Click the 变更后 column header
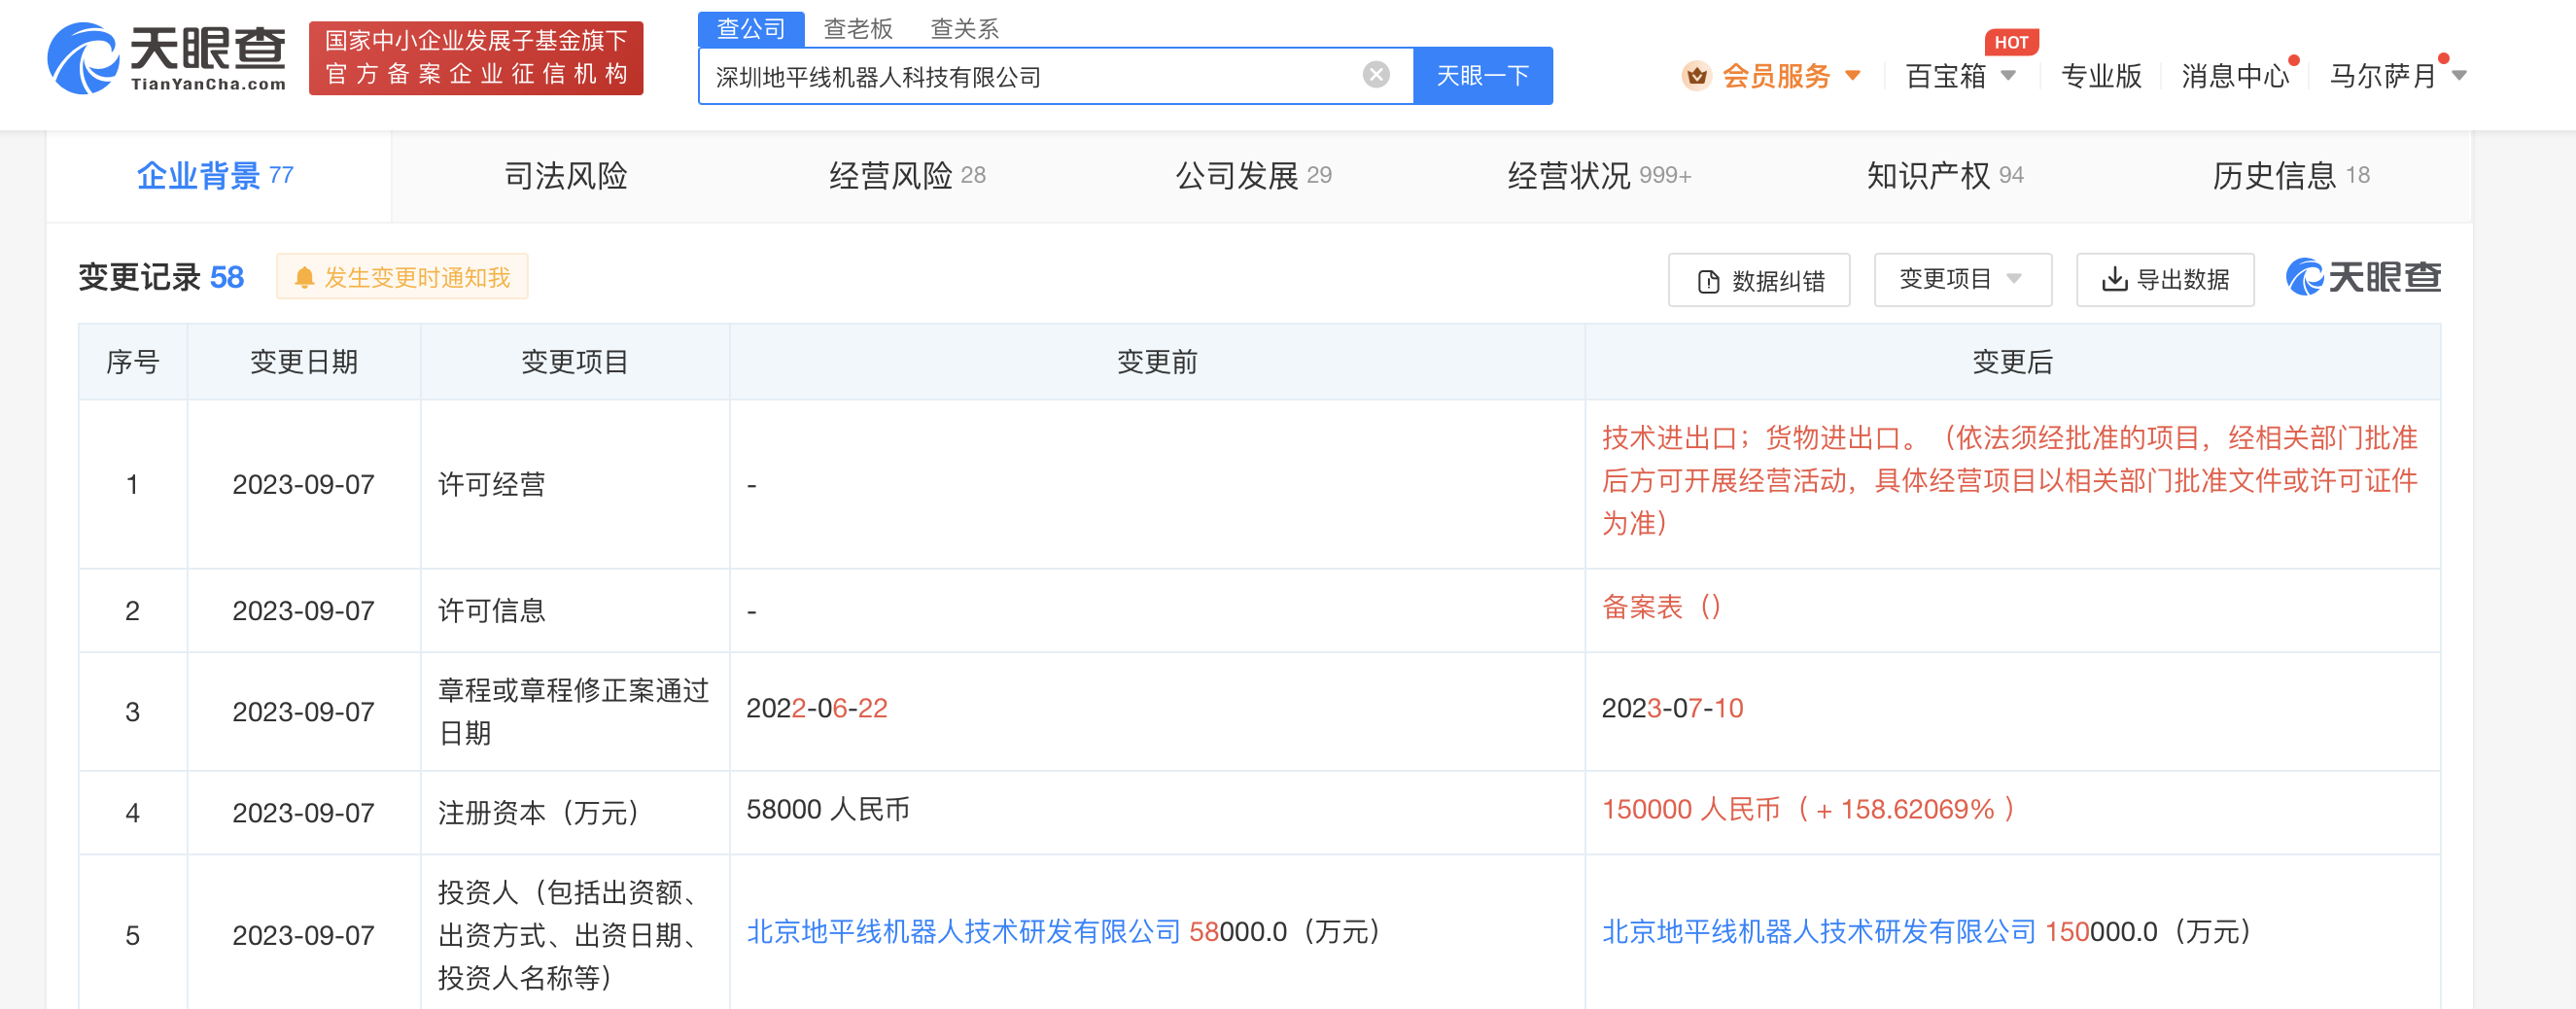The width and height of the screenshot is (2576, 1009). pyautogui.click(x=2012, y=362)
